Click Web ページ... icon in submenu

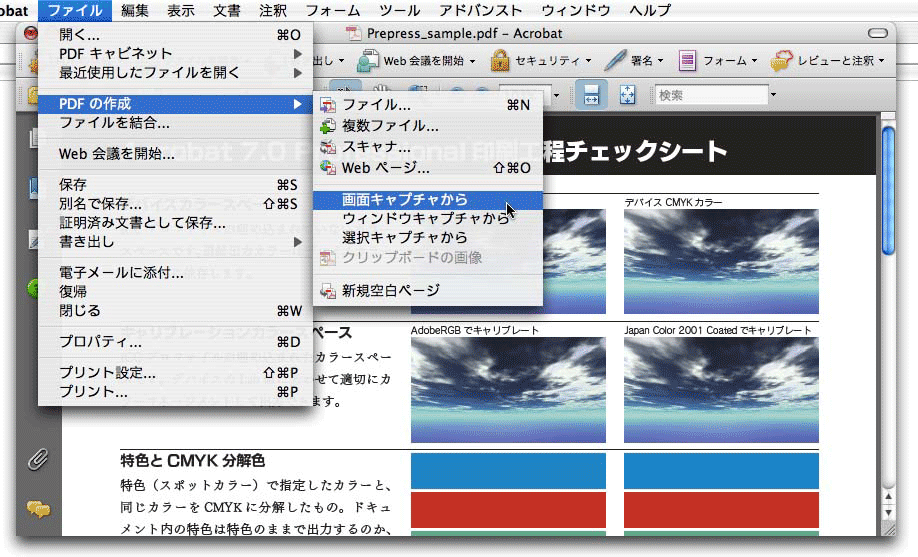[x=328, y=168]
